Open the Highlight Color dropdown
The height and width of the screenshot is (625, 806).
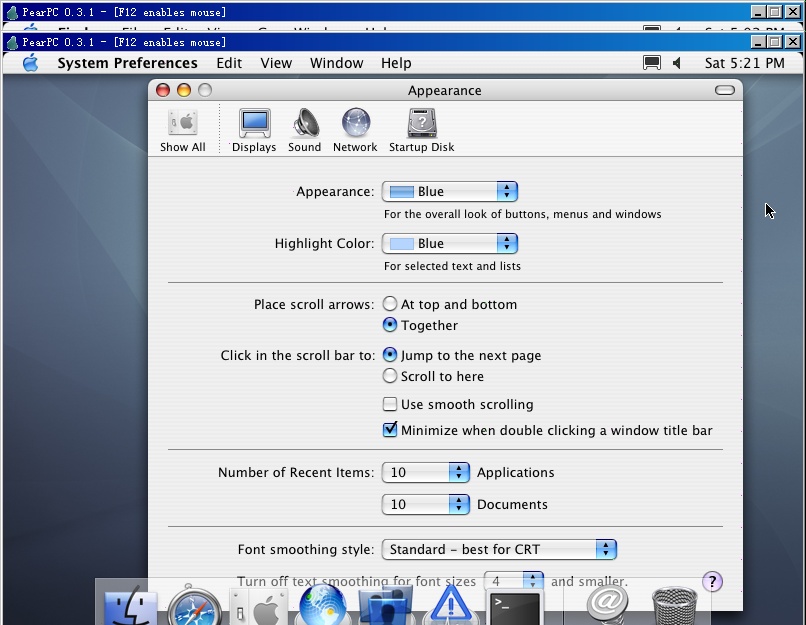click(x=450, y=244)
